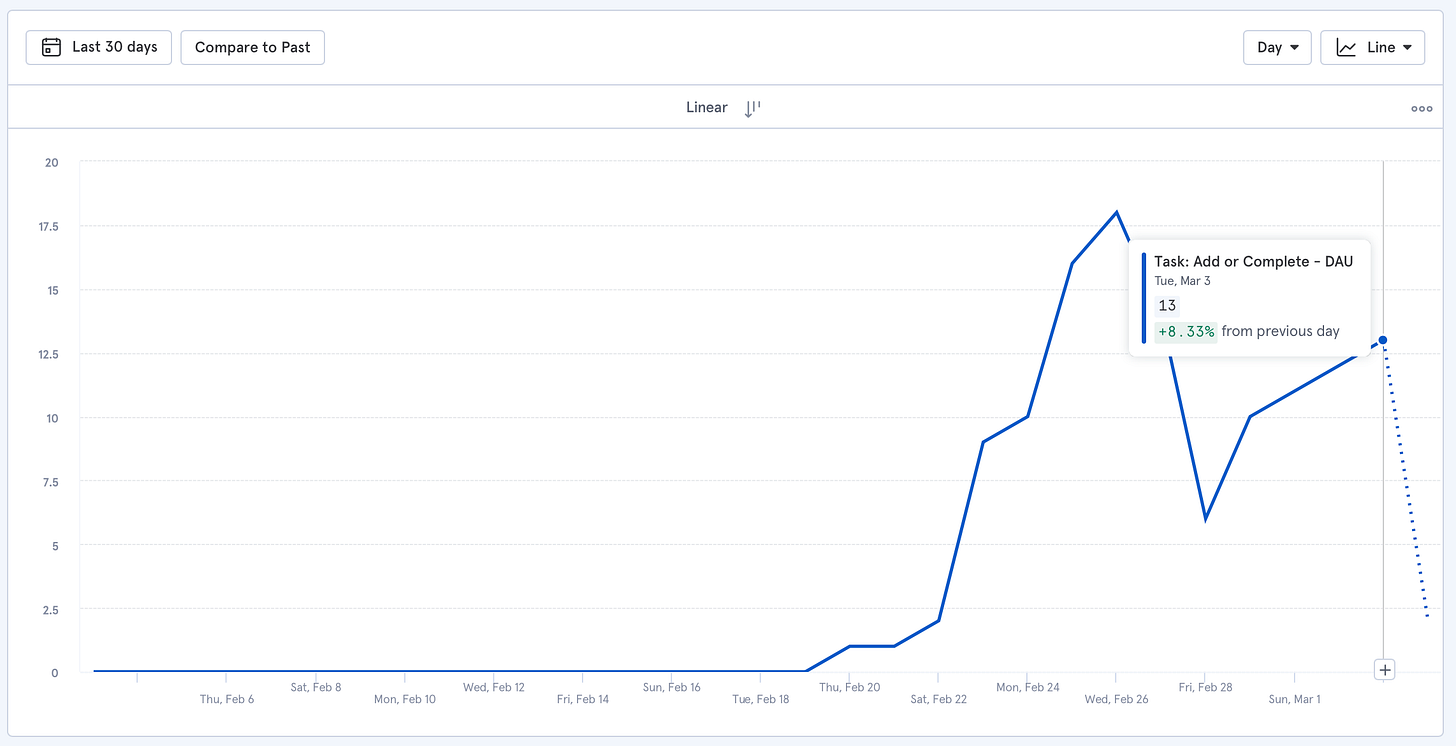The height and width of the screenshot is (746, 1456).
Task: Click the Thu, Feb 6 x-axis label
Action: tap(227, 699)
